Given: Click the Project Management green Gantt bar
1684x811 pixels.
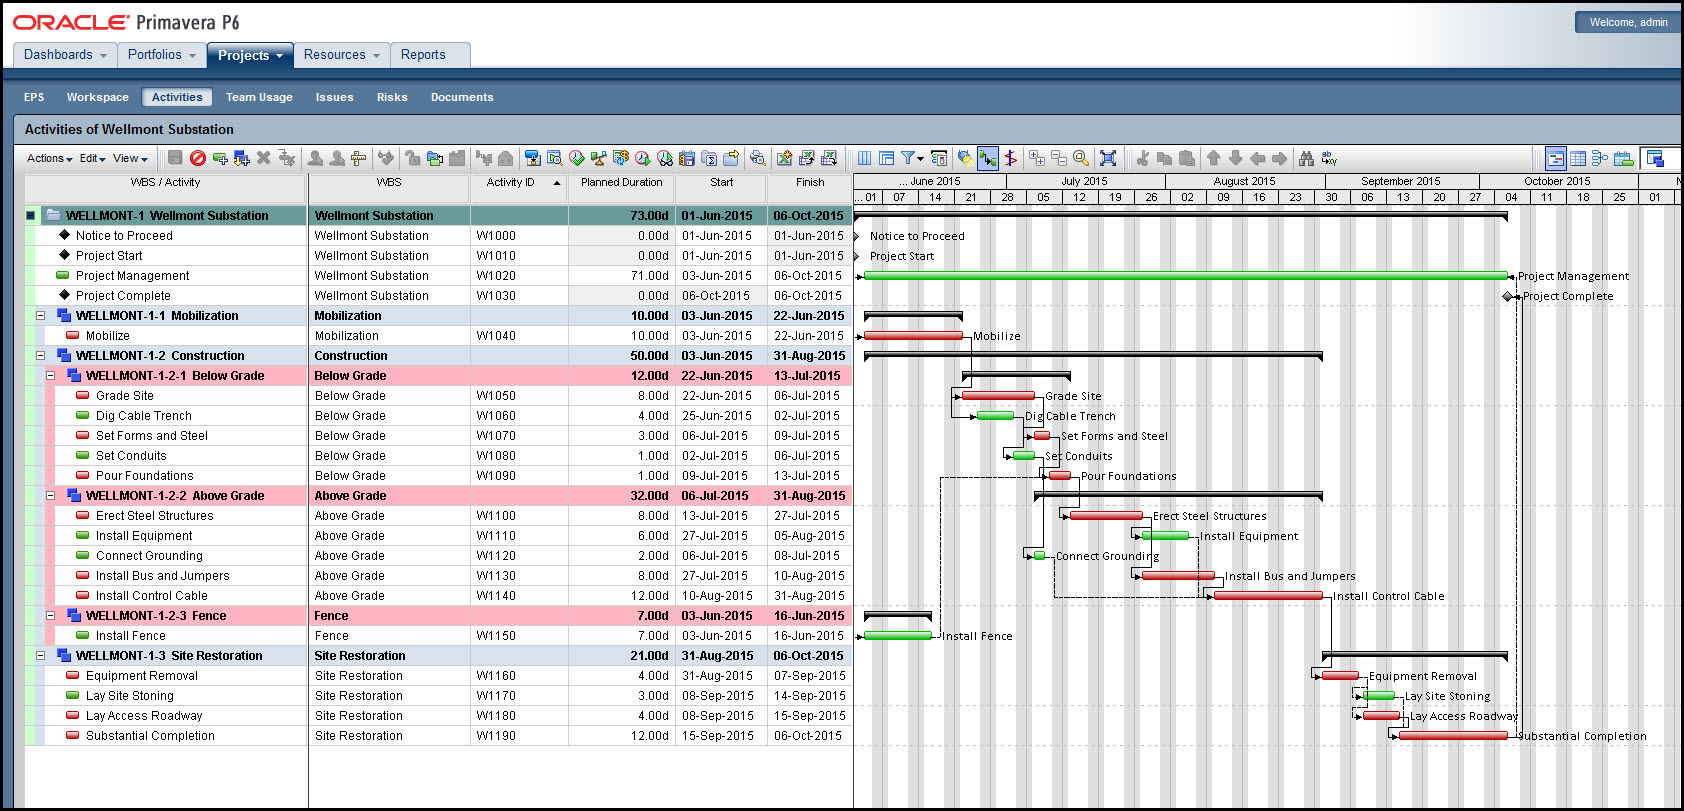Looking at the screenshot, I should (x=1185, y=276).
